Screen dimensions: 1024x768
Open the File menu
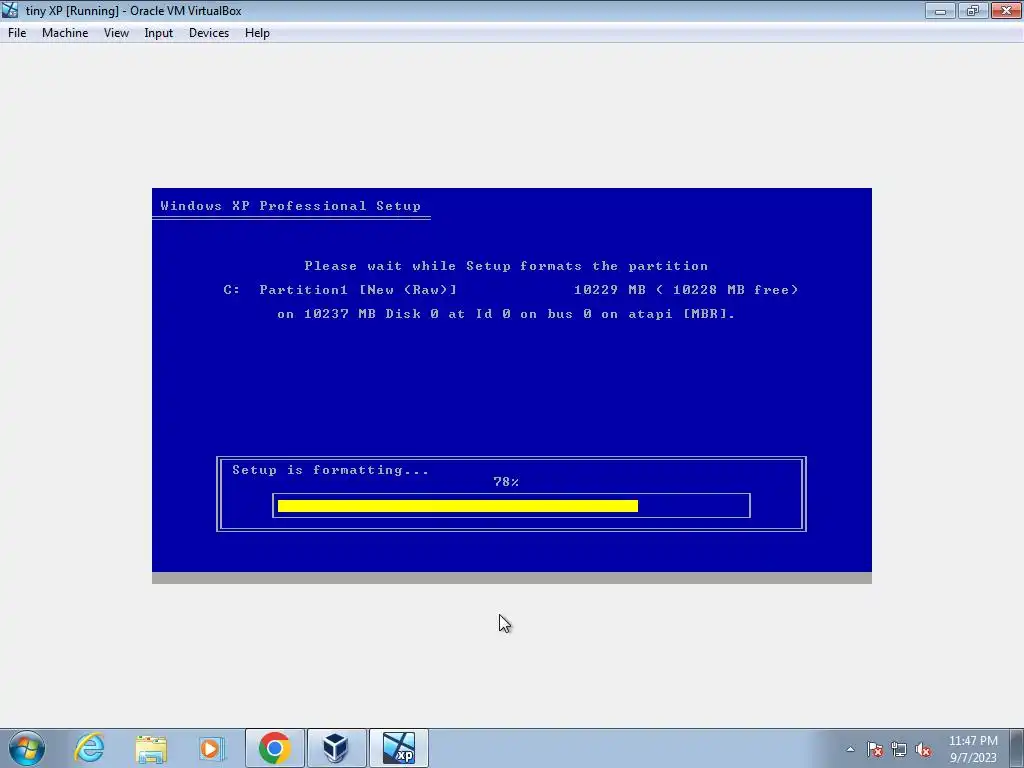tap(17, 33)
